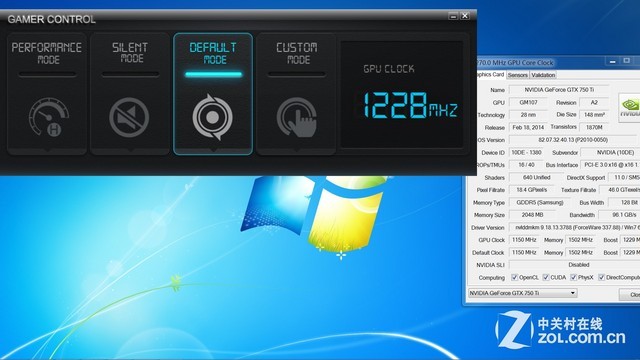The height and width of the screenshot is (360, 640).
Task: Minimize the GPU-Z window
Action: coord(612,61)
